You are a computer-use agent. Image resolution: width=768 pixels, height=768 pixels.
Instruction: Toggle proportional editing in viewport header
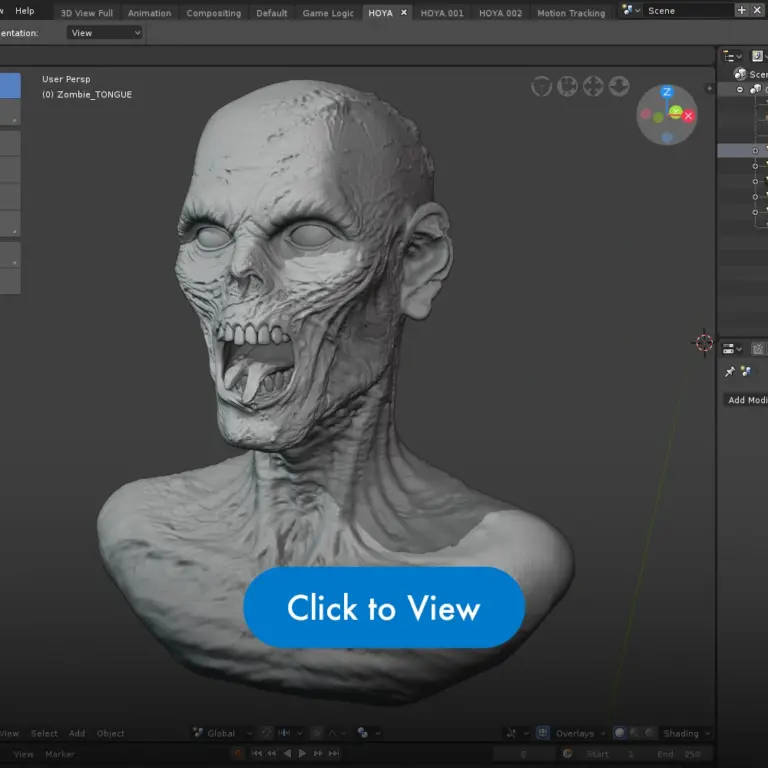[x=317, y=733]
